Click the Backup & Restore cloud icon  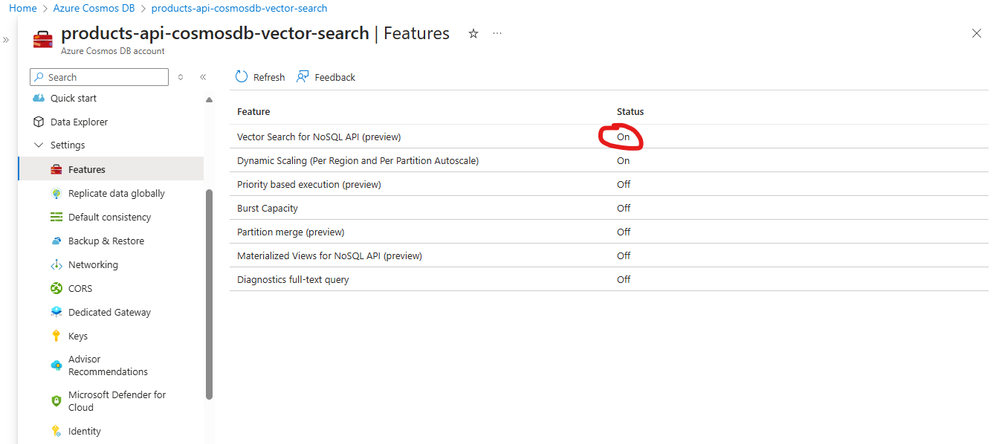coord(56,241)
